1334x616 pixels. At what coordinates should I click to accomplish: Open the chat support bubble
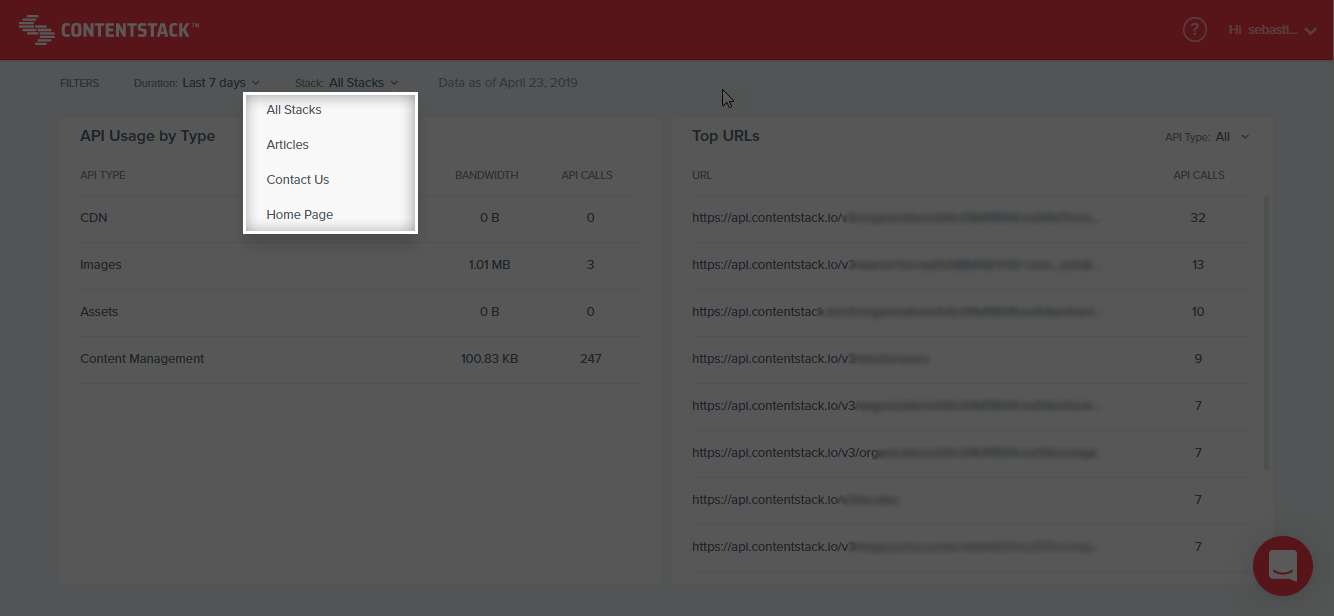[x=1282, y=566]
